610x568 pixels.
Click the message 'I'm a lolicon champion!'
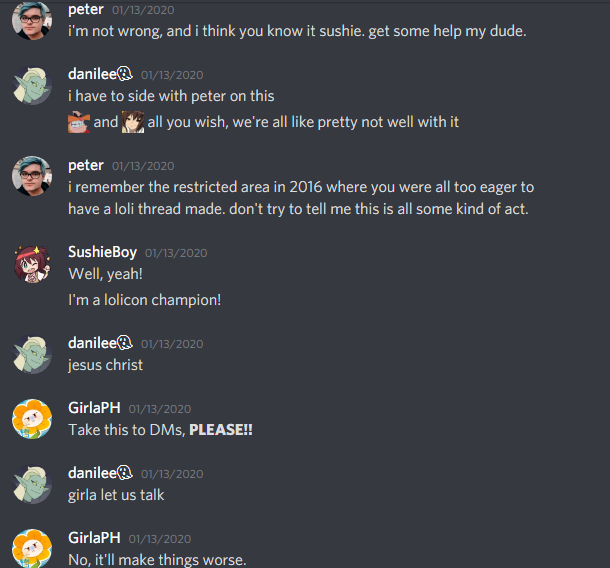[144, 300]
